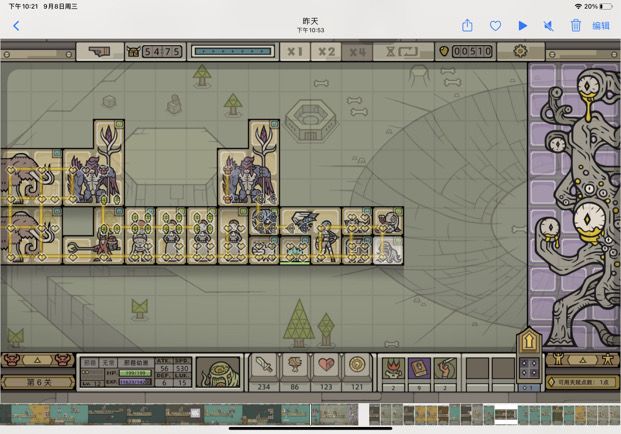The image size is (621, 434).
Task: Go back using the blue back arrow
Action: [16, 26]
